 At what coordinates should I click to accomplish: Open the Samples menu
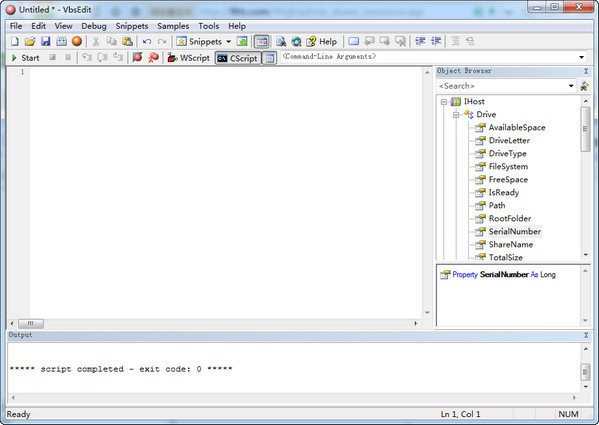click(173, 26)
